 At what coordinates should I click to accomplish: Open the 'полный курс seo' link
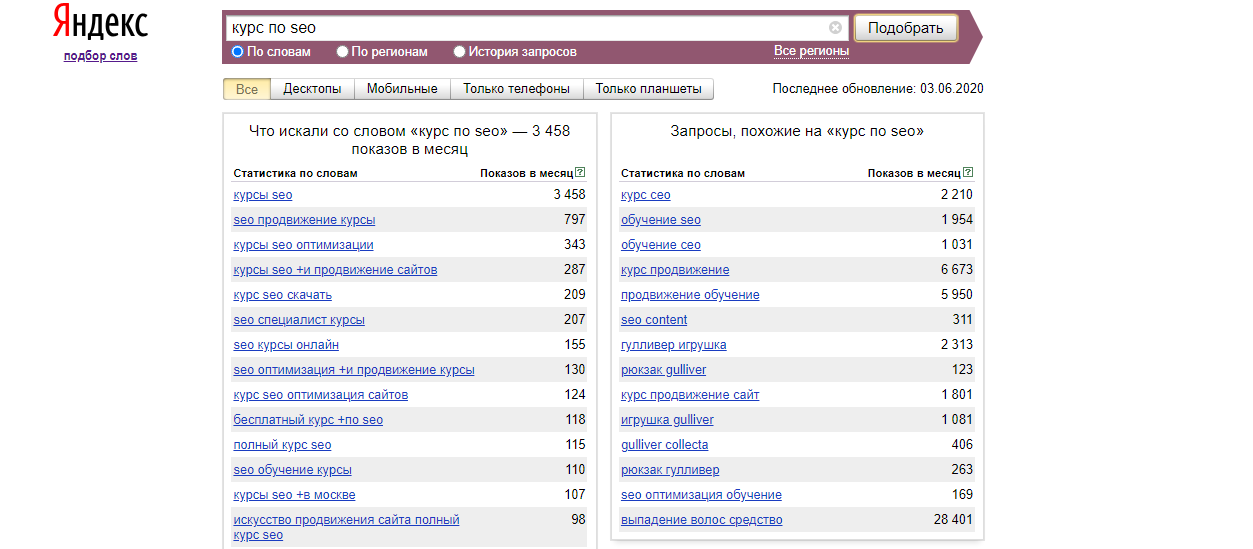(282, 445)
